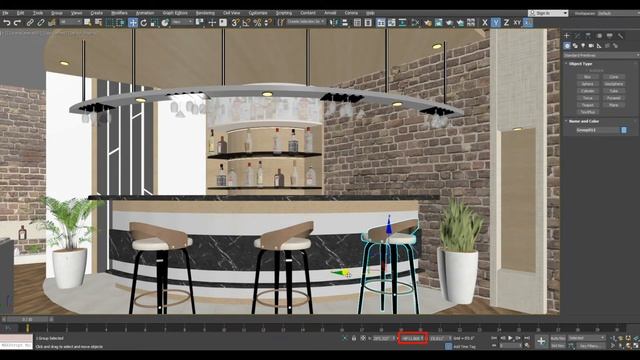Open the Rendering menu
Screen dimensions: 640x360
pyautogui.click(x=205, y=13)
